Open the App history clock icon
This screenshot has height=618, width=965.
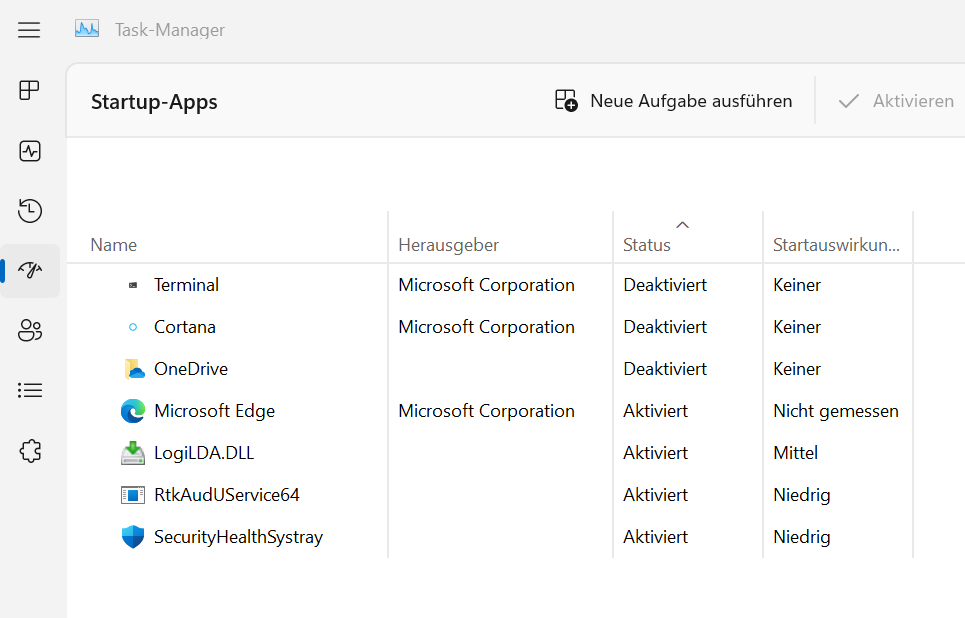[x=30, y=211]
